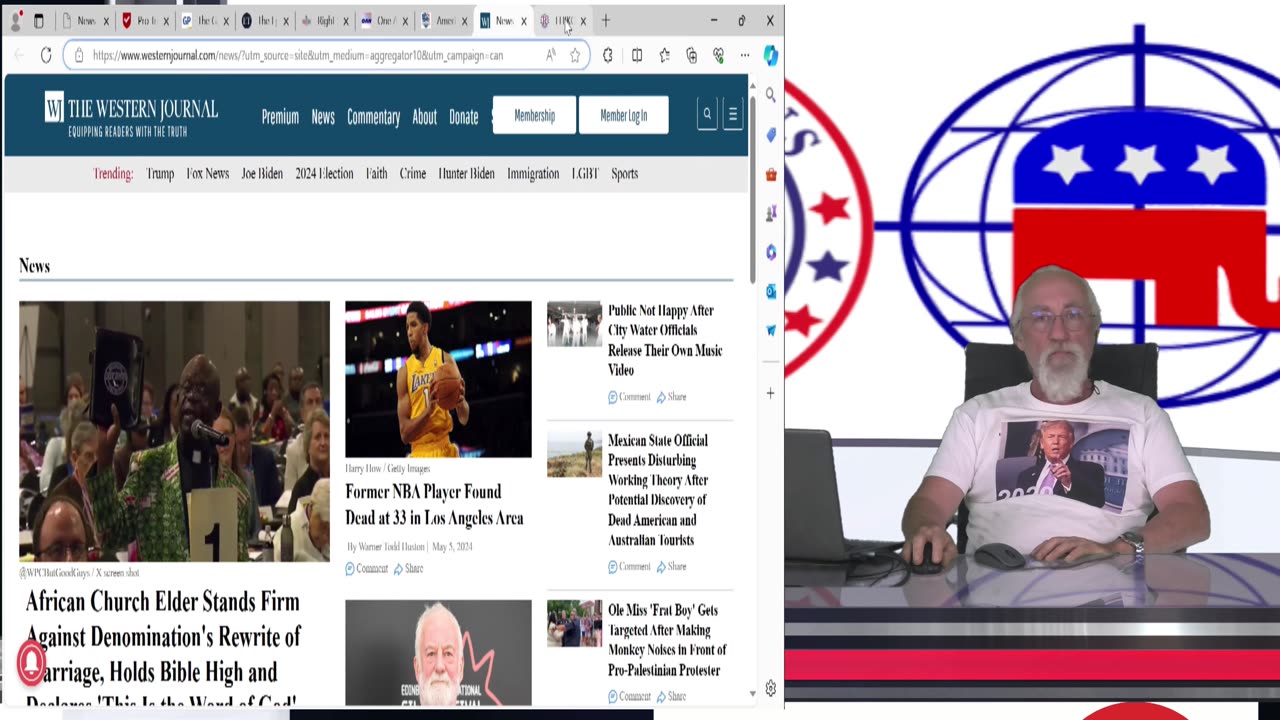Open 'Public Not Happy After City Water' article
The image size is (1280, 720).
pyautogui.click(x=665, y=340)
